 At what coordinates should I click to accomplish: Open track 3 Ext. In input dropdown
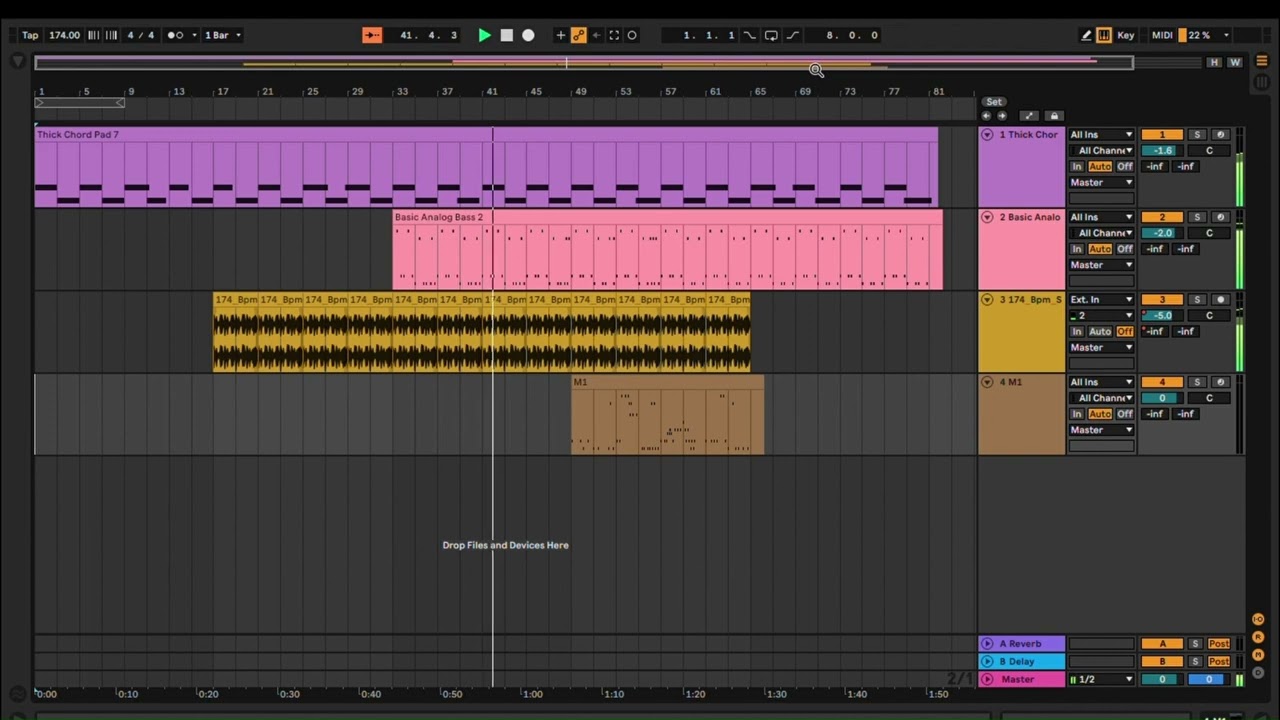tap(1102, 300)
